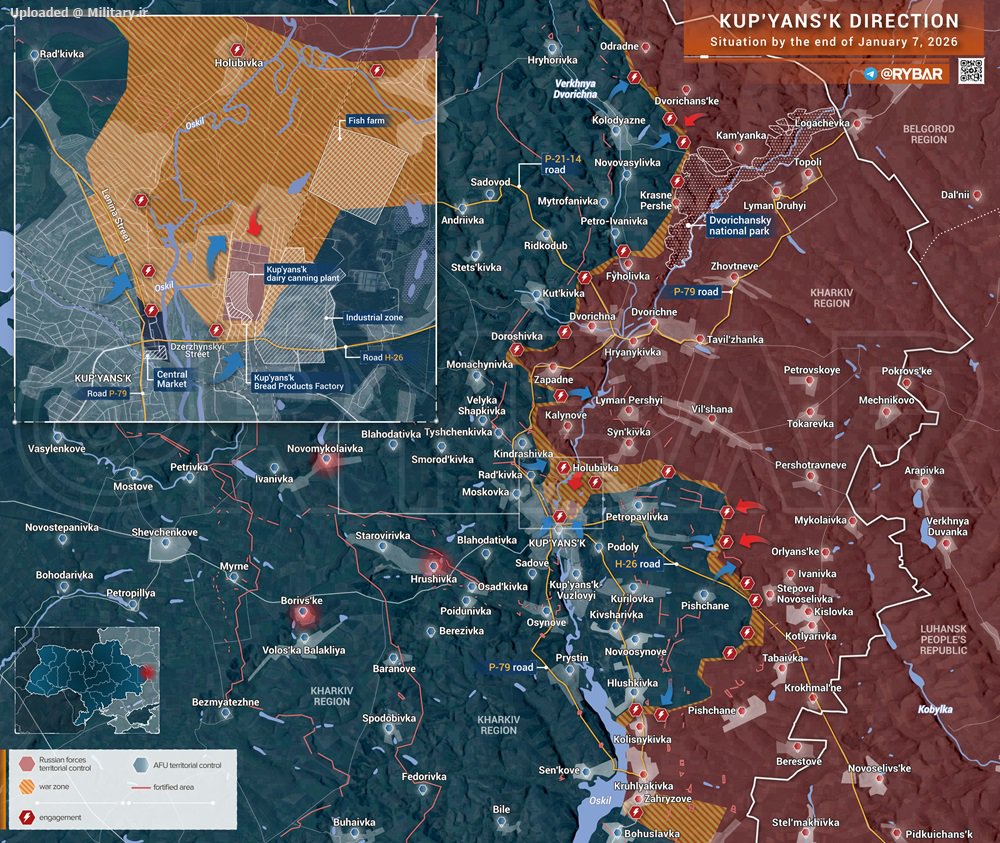Click the 'Novostepanivka' label
The height and width of the screenshot is (843, 1000).
click(62, 527)
